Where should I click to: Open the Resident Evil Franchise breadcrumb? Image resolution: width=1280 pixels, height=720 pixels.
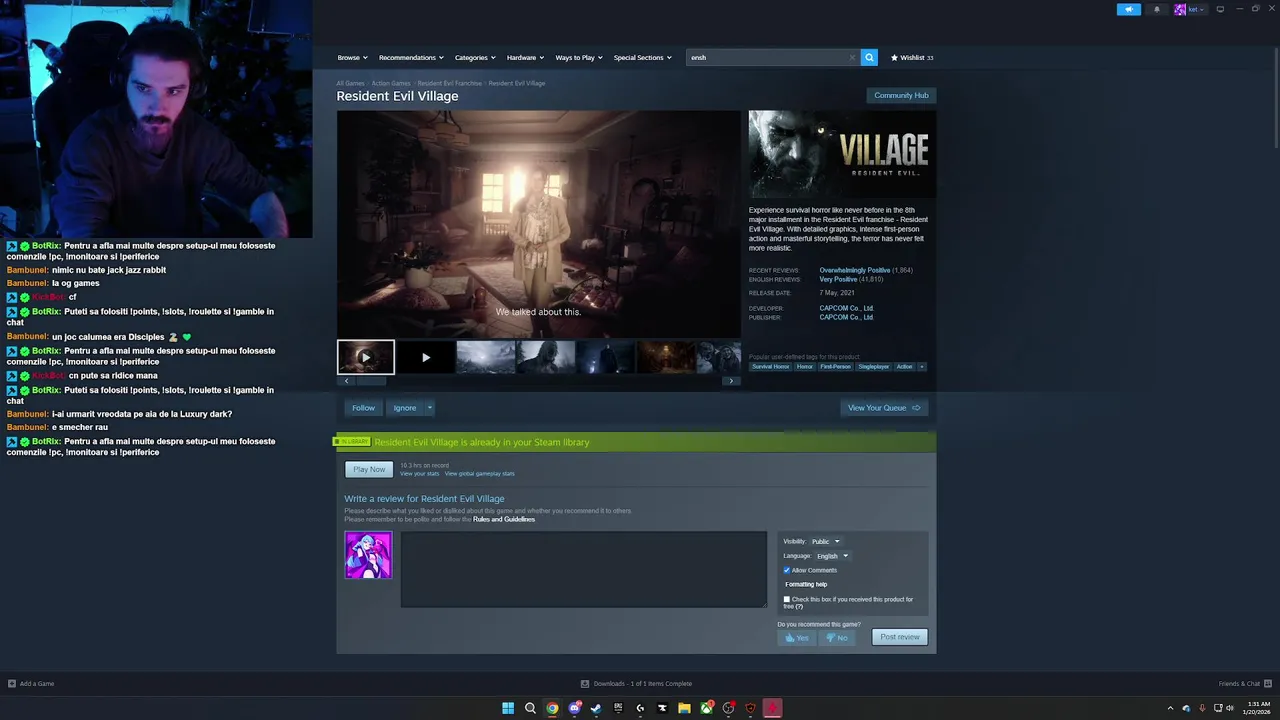pyautogui.click(x=450, y=83)
